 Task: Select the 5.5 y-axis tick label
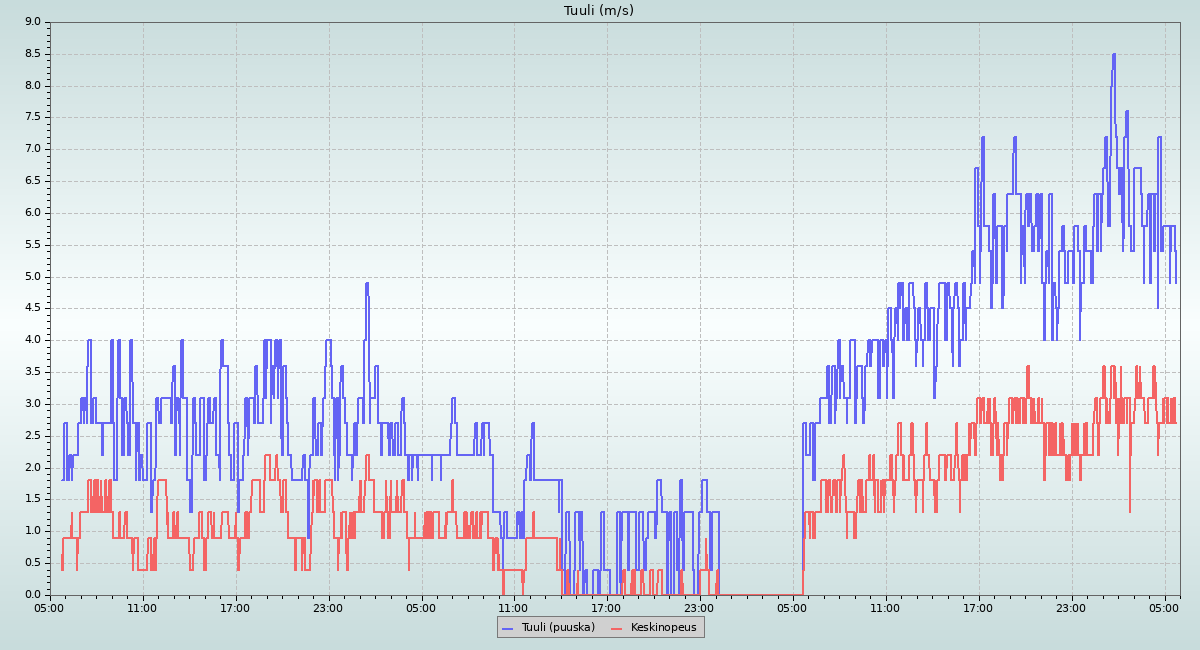tap(32, 244)
